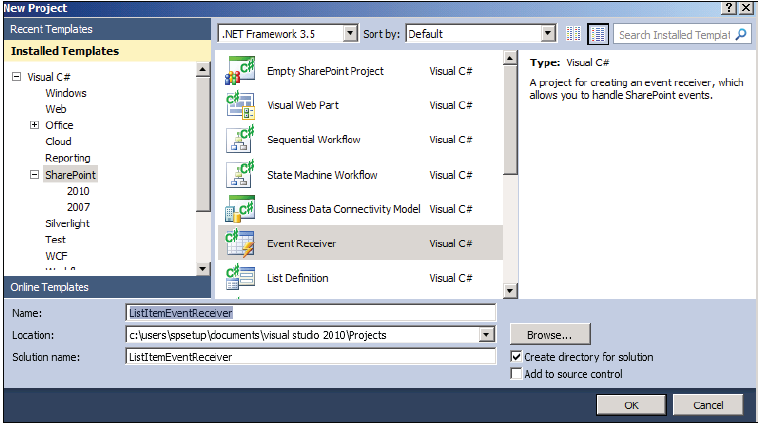Click the help question mark button
This screenshot has height=425, width=758.
pyautogui.click(x=729, y=8)
